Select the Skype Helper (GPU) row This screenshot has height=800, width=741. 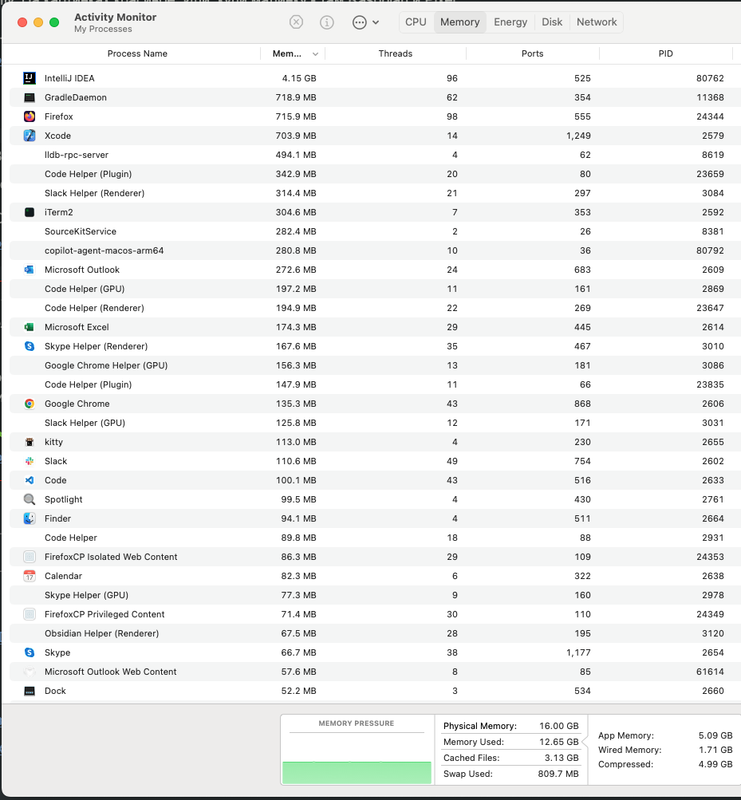375,595
